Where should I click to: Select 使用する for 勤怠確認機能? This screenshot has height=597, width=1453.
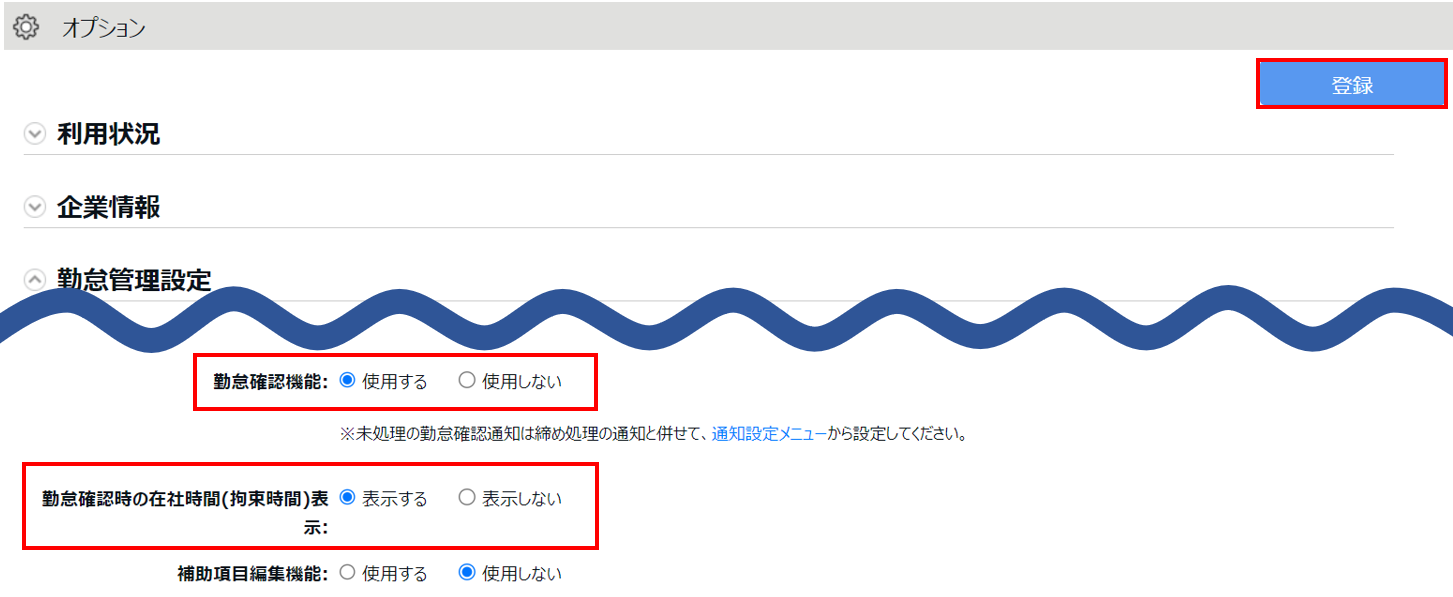coord(348,380)
